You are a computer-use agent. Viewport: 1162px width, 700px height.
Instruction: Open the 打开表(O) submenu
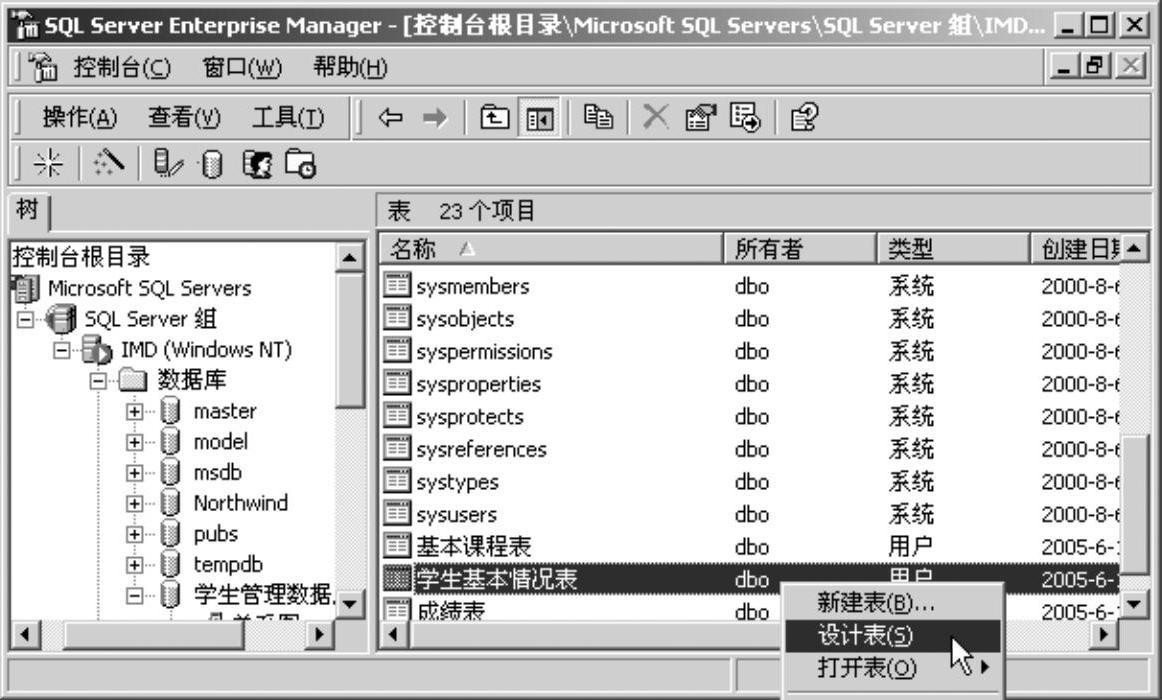[893, 667]
